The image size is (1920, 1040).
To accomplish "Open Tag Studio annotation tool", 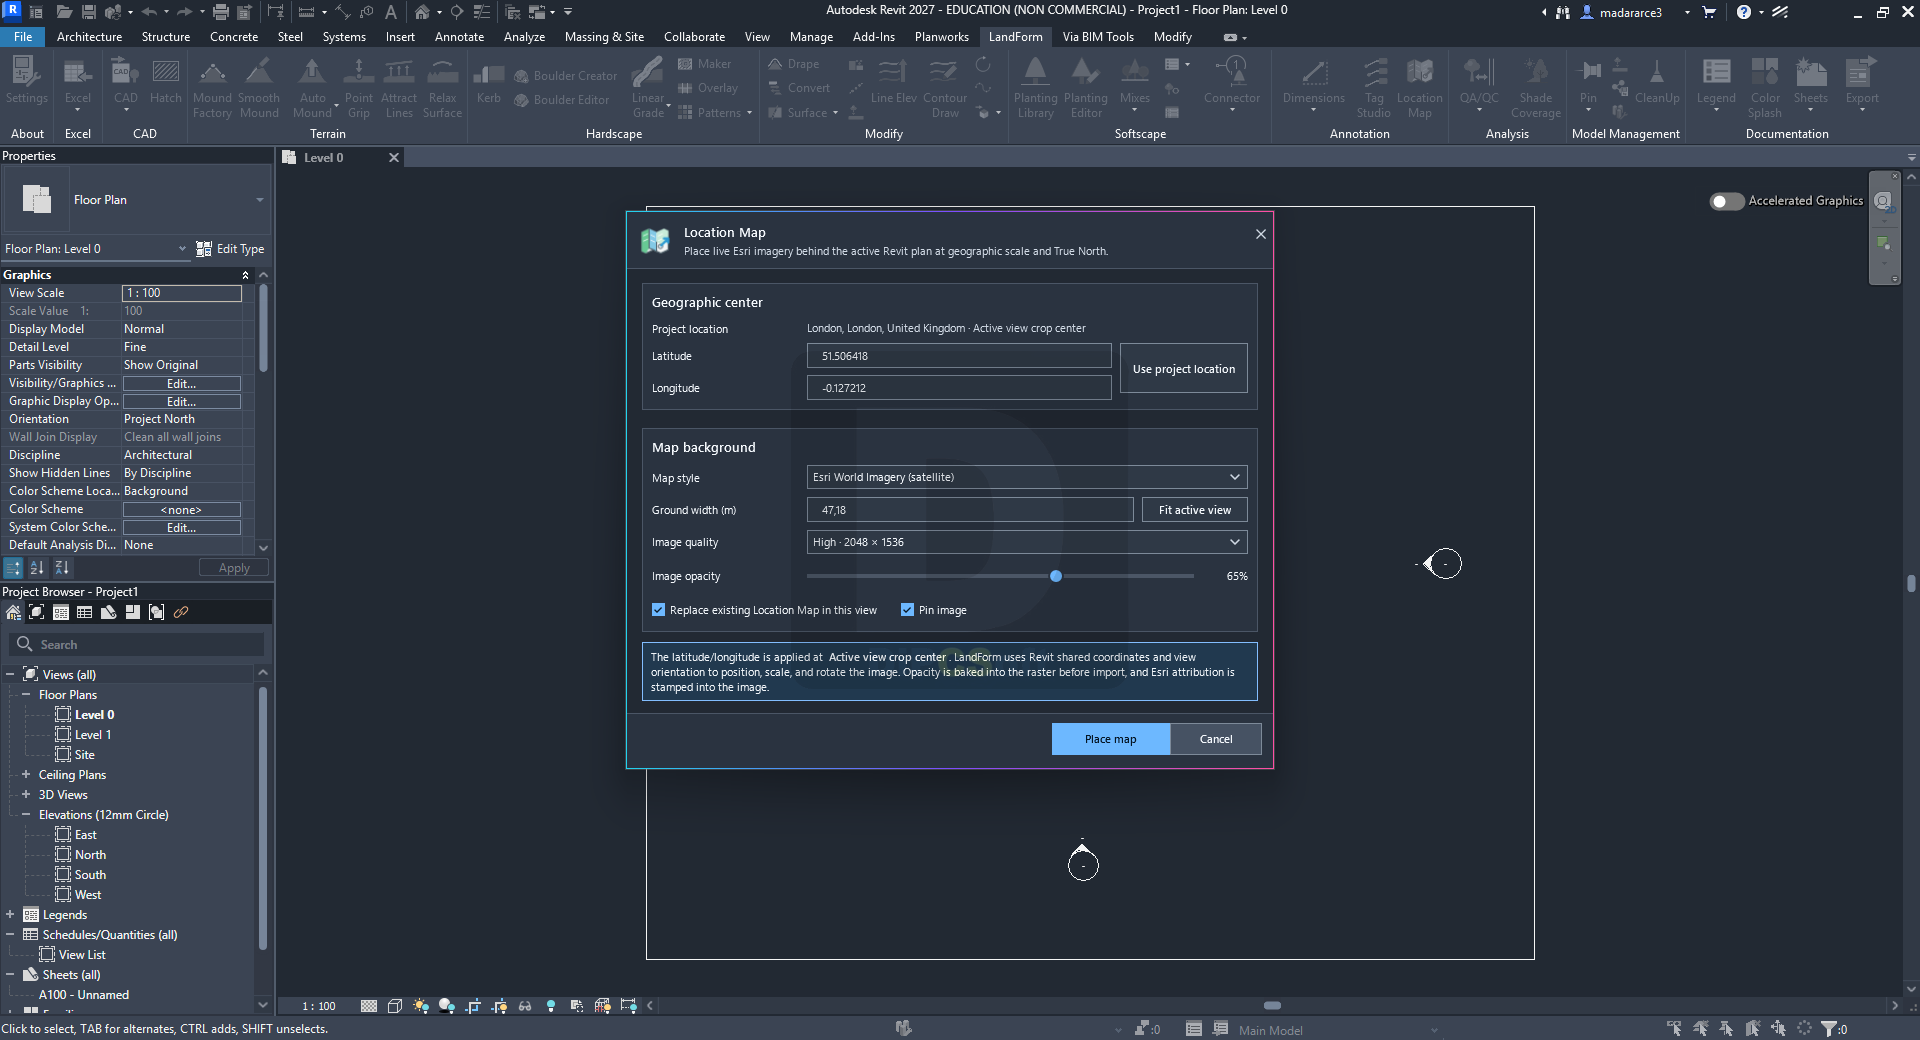I will click(x=1374, y=88).
